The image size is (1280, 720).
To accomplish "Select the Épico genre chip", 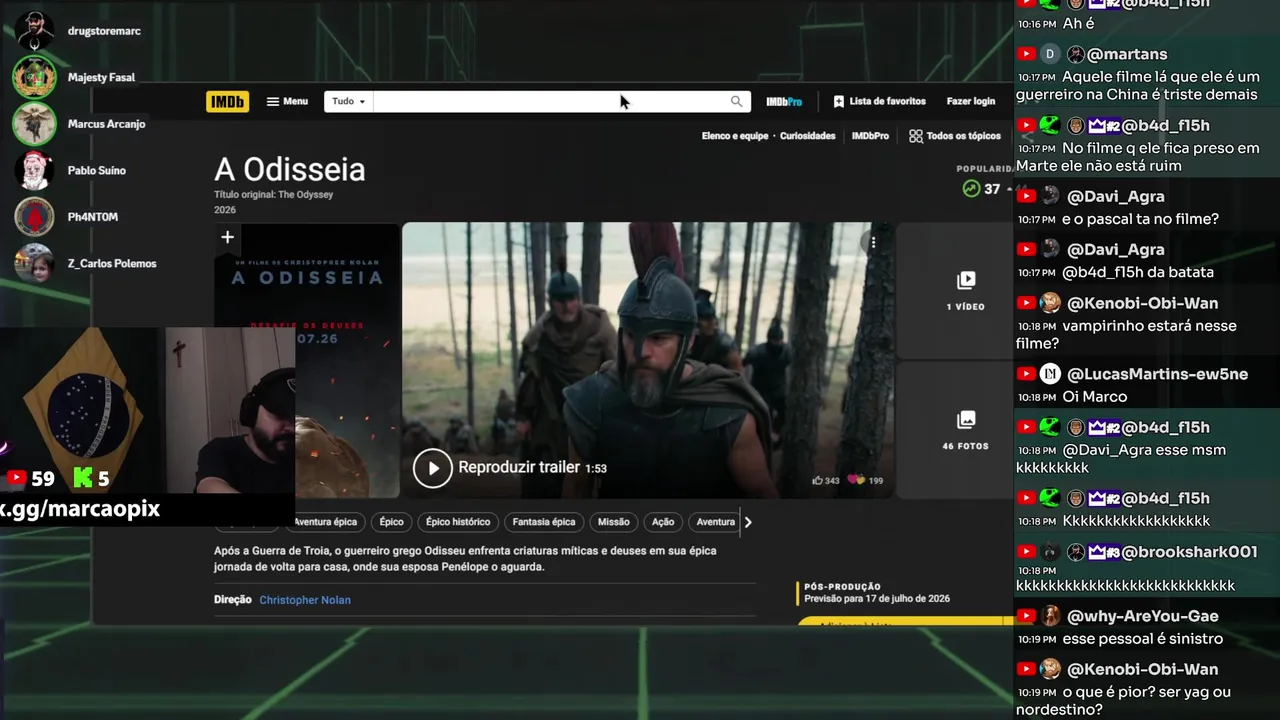I will coord(391,522).
